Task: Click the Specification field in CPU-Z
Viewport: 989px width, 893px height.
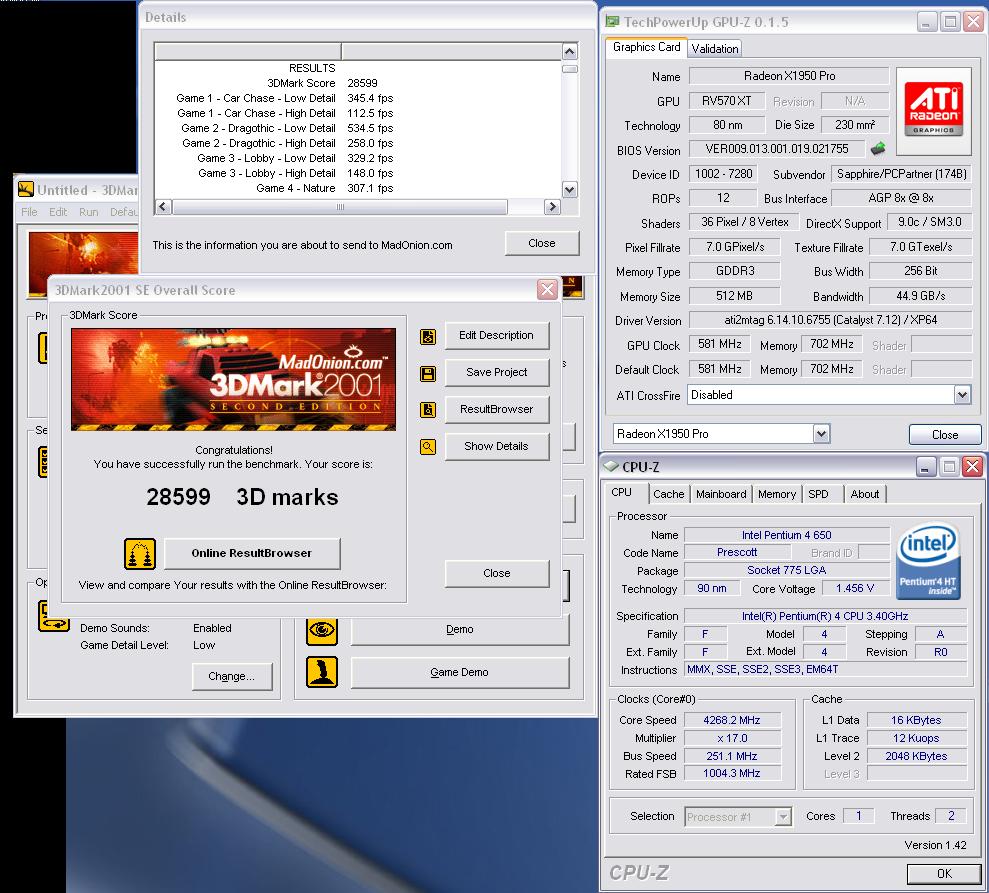Action: (825, 616)
